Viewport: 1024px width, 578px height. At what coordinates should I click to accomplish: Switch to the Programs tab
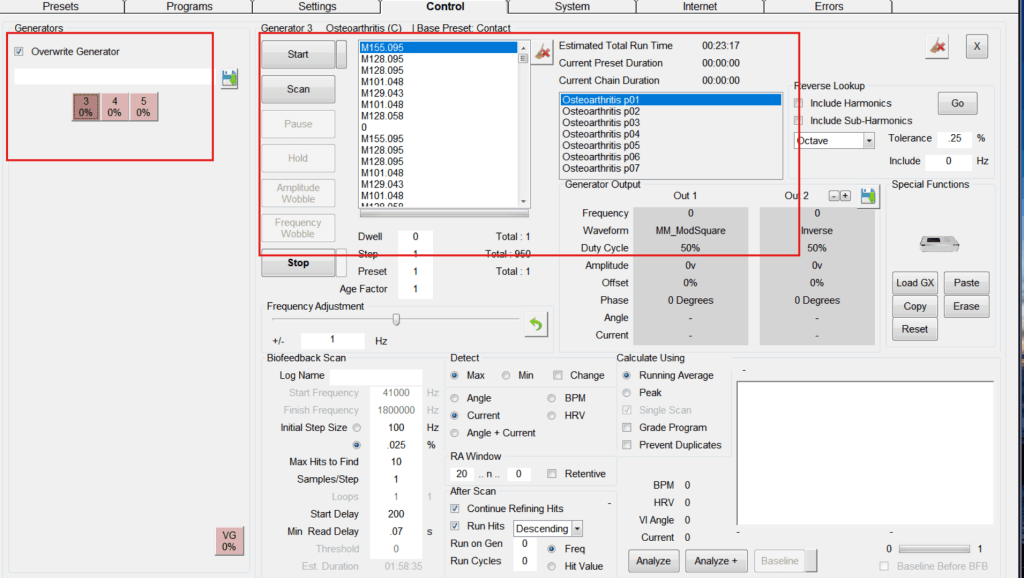coord(189,6)
